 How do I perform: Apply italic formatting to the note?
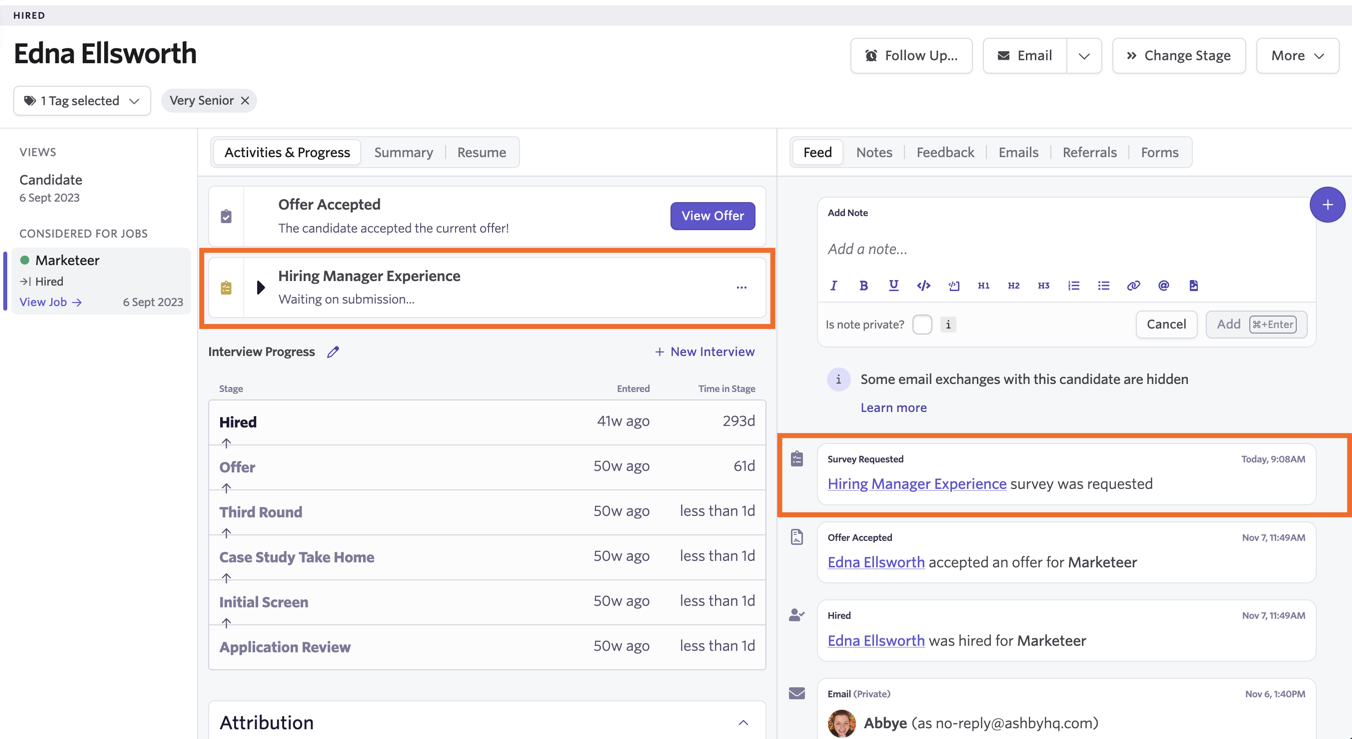834,286
